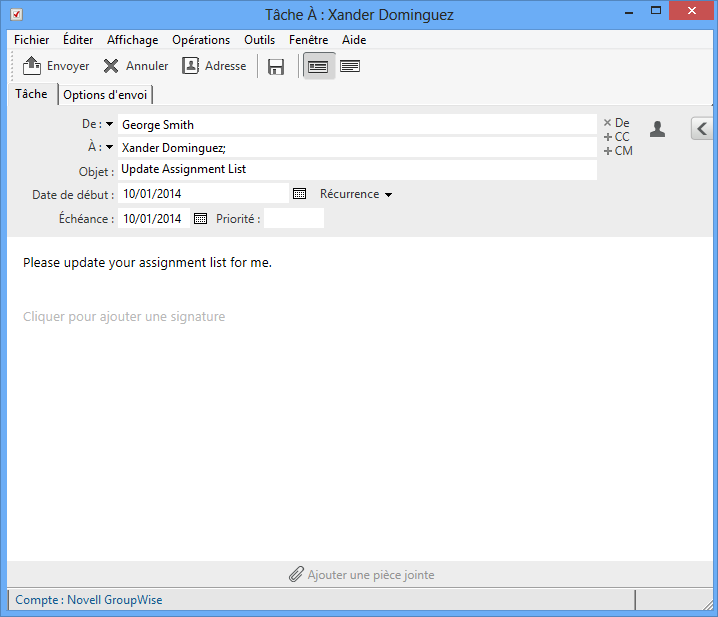Image resolution: width=718 pixels, height=617 pixels.
Task: Select the Tâche tab
Action: (x=32, y=94)
